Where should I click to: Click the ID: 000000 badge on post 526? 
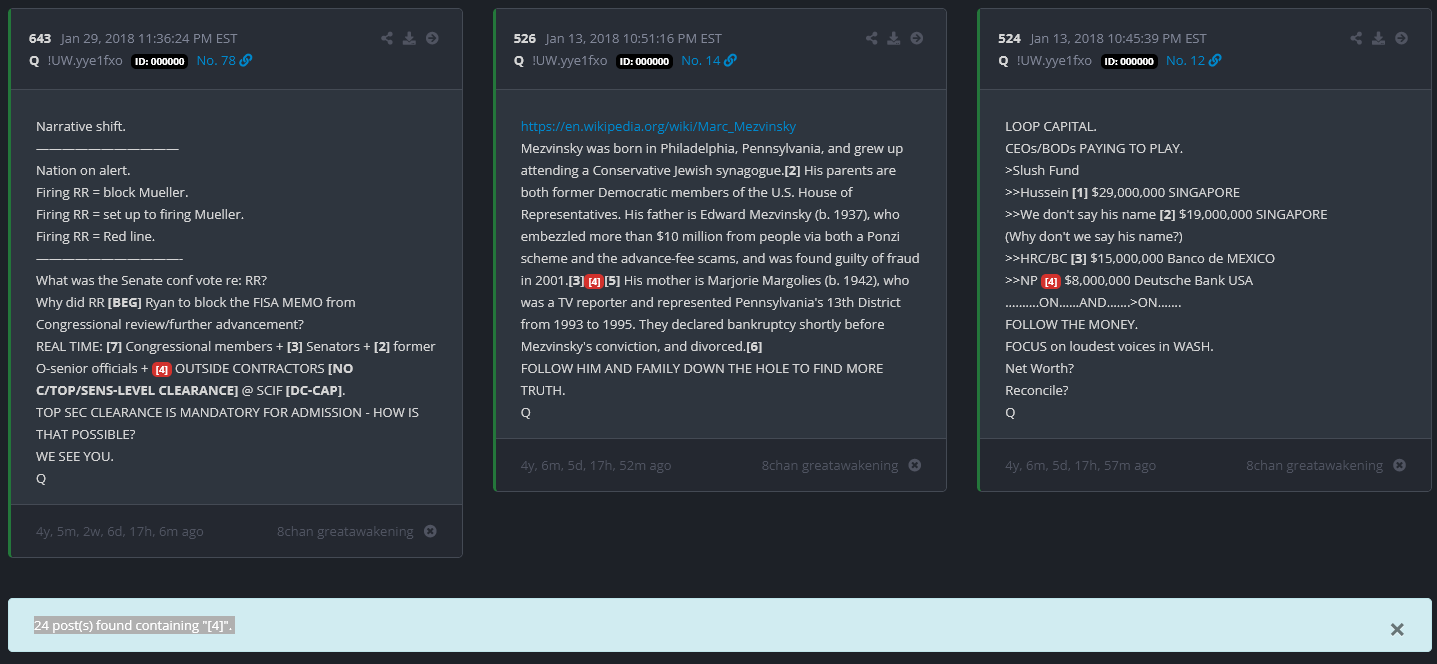coord(643,61)
